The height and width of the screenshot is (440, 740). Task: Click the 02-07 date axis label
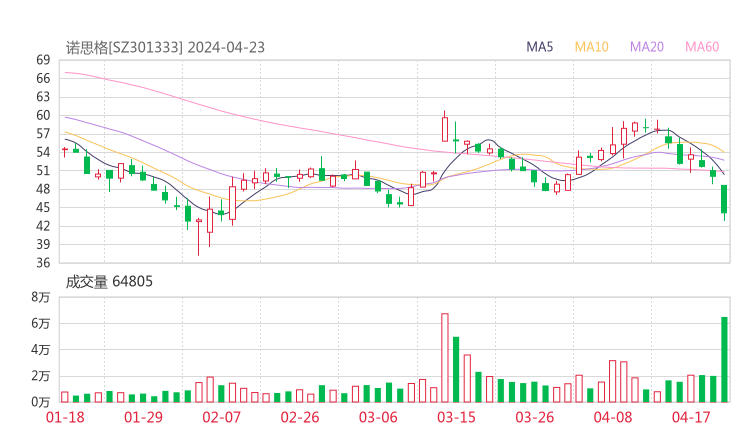221,417
